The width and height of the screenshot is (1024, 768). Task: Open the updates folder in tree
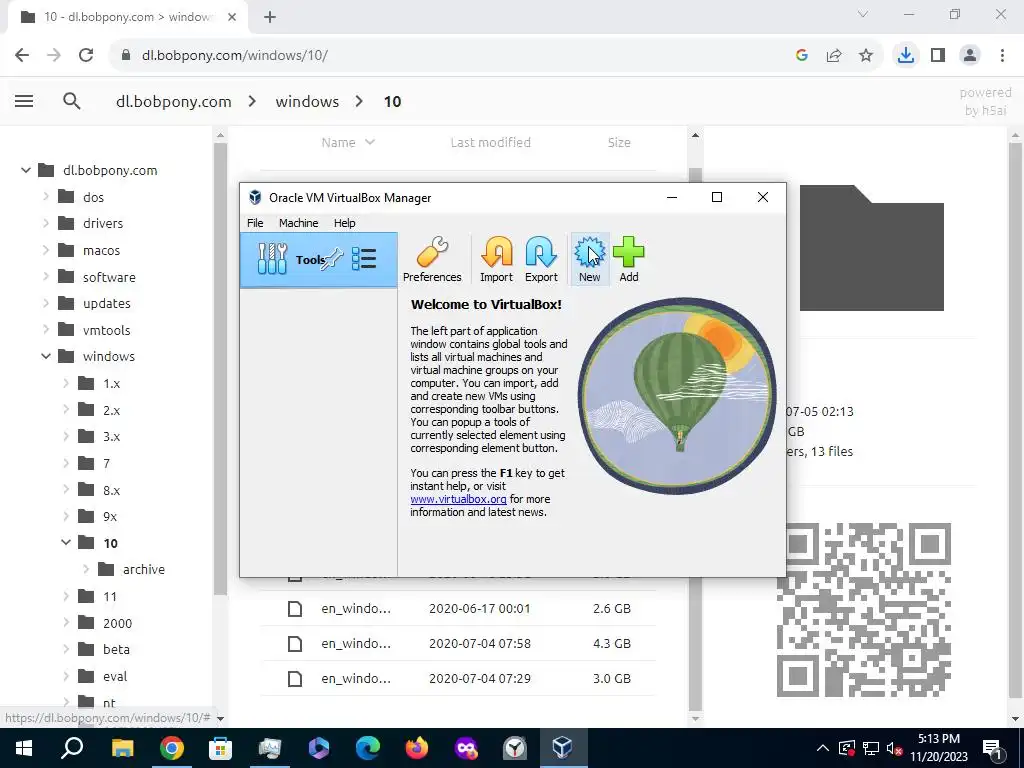[106, 303]
